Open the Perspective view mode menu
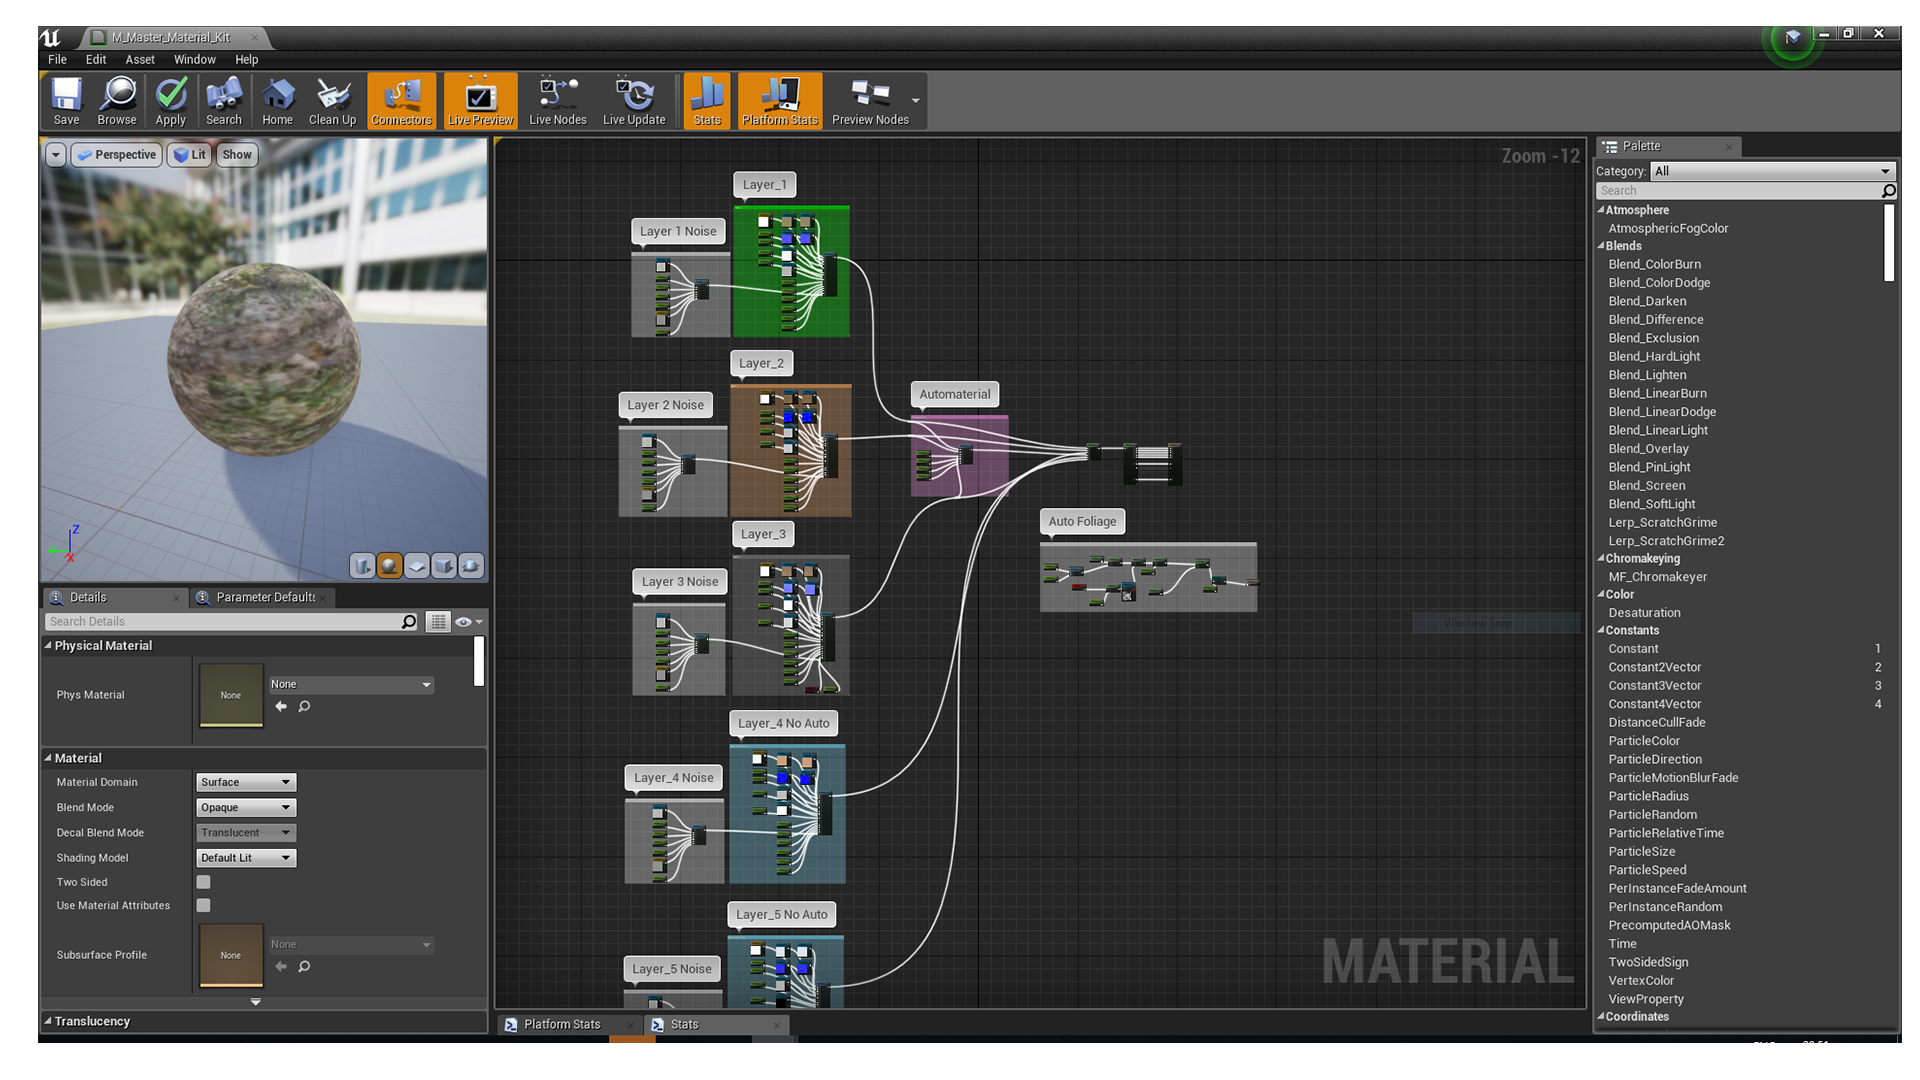 (x=116, y=155)
